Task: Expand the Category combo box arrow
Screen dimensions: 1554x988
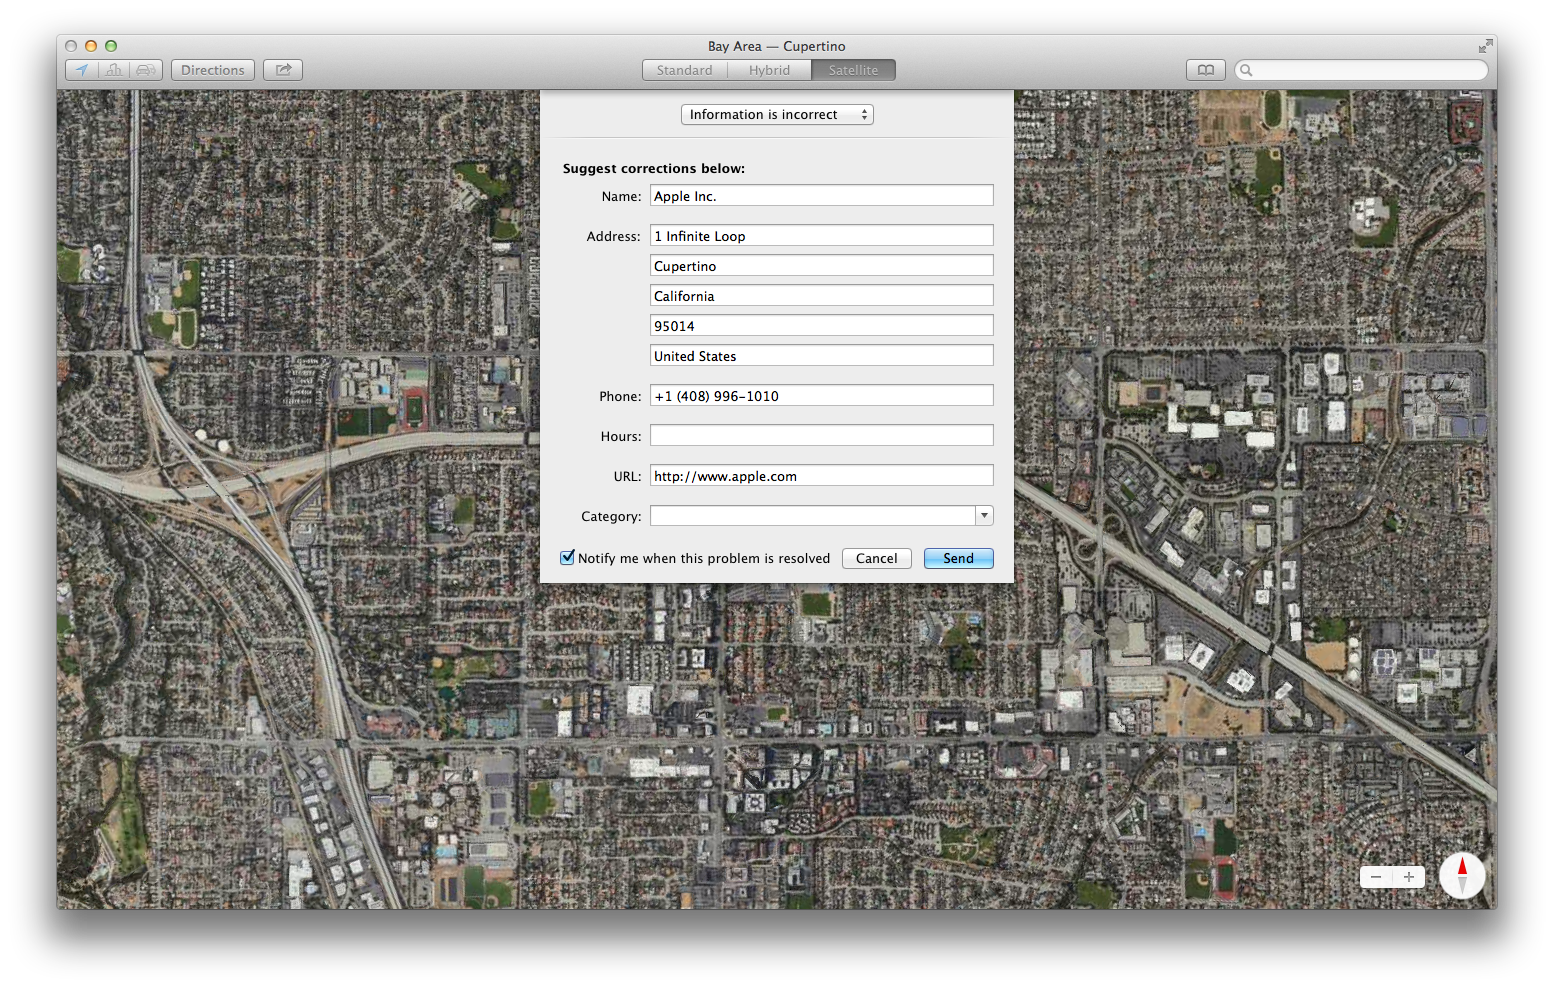Action: coord(984,516)
